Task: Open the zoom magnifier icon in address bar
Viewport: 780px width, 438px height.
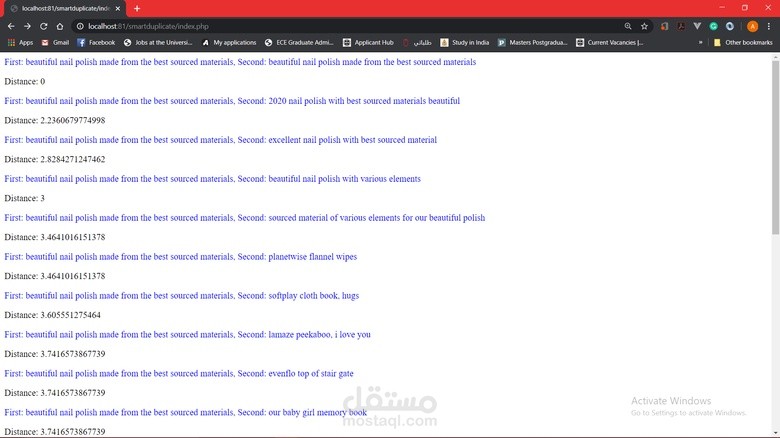Action: [628, 26]
